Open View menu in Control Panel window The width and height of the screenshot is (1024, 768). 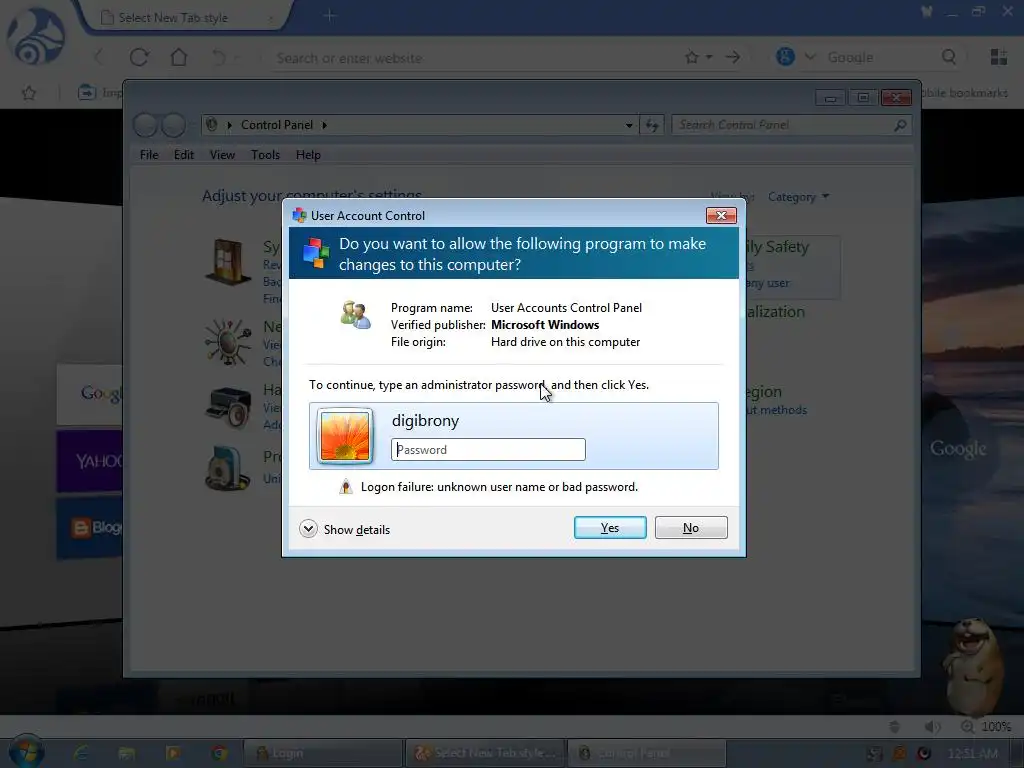click(x=222, y=155)
